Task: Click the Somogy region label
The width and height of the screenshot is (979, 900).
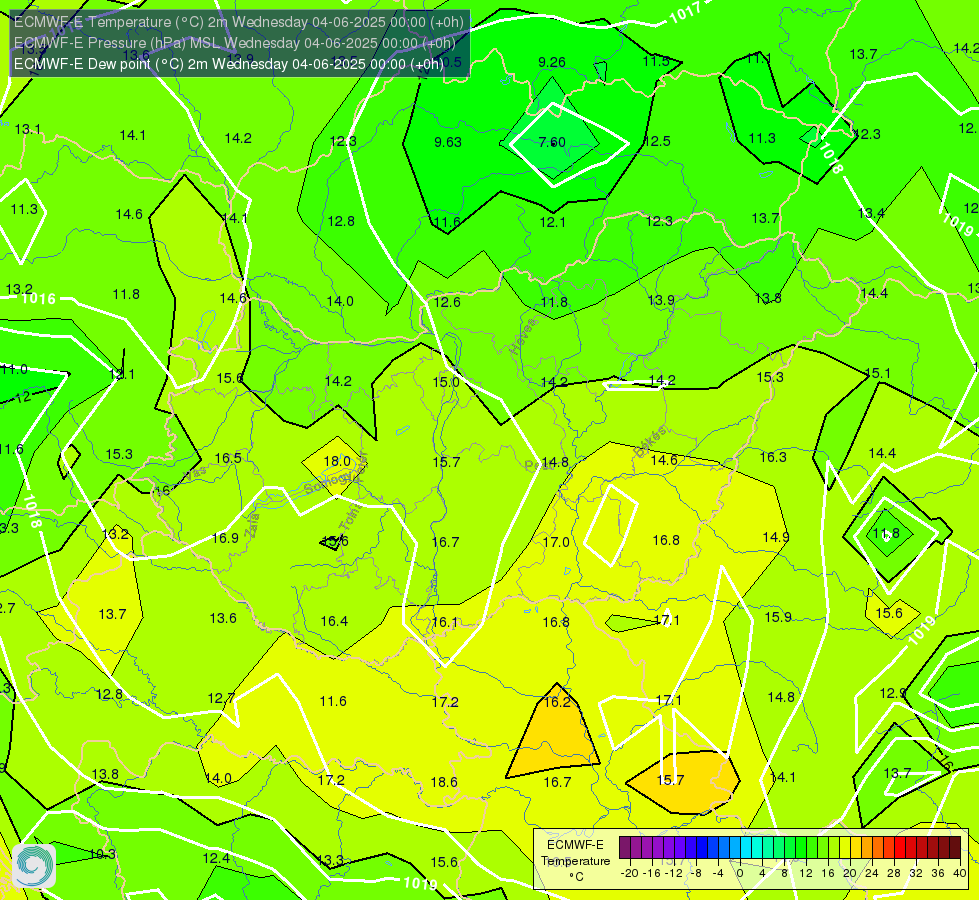Action: (x=327, y=483)
